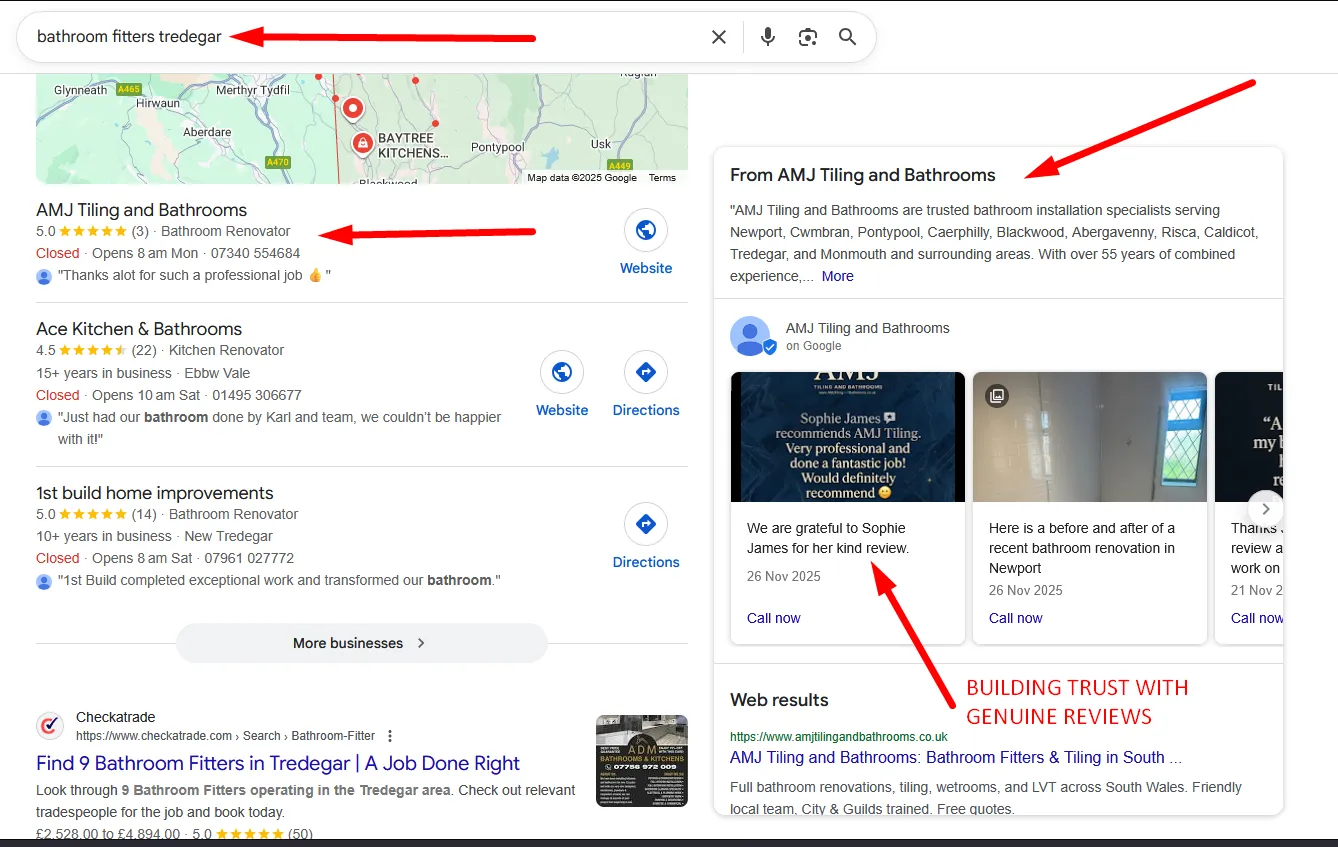Click the amjtilingandbathrooms.co.uk URL
This screenshot has height=847, width=1338.
[x=839, y=736]
